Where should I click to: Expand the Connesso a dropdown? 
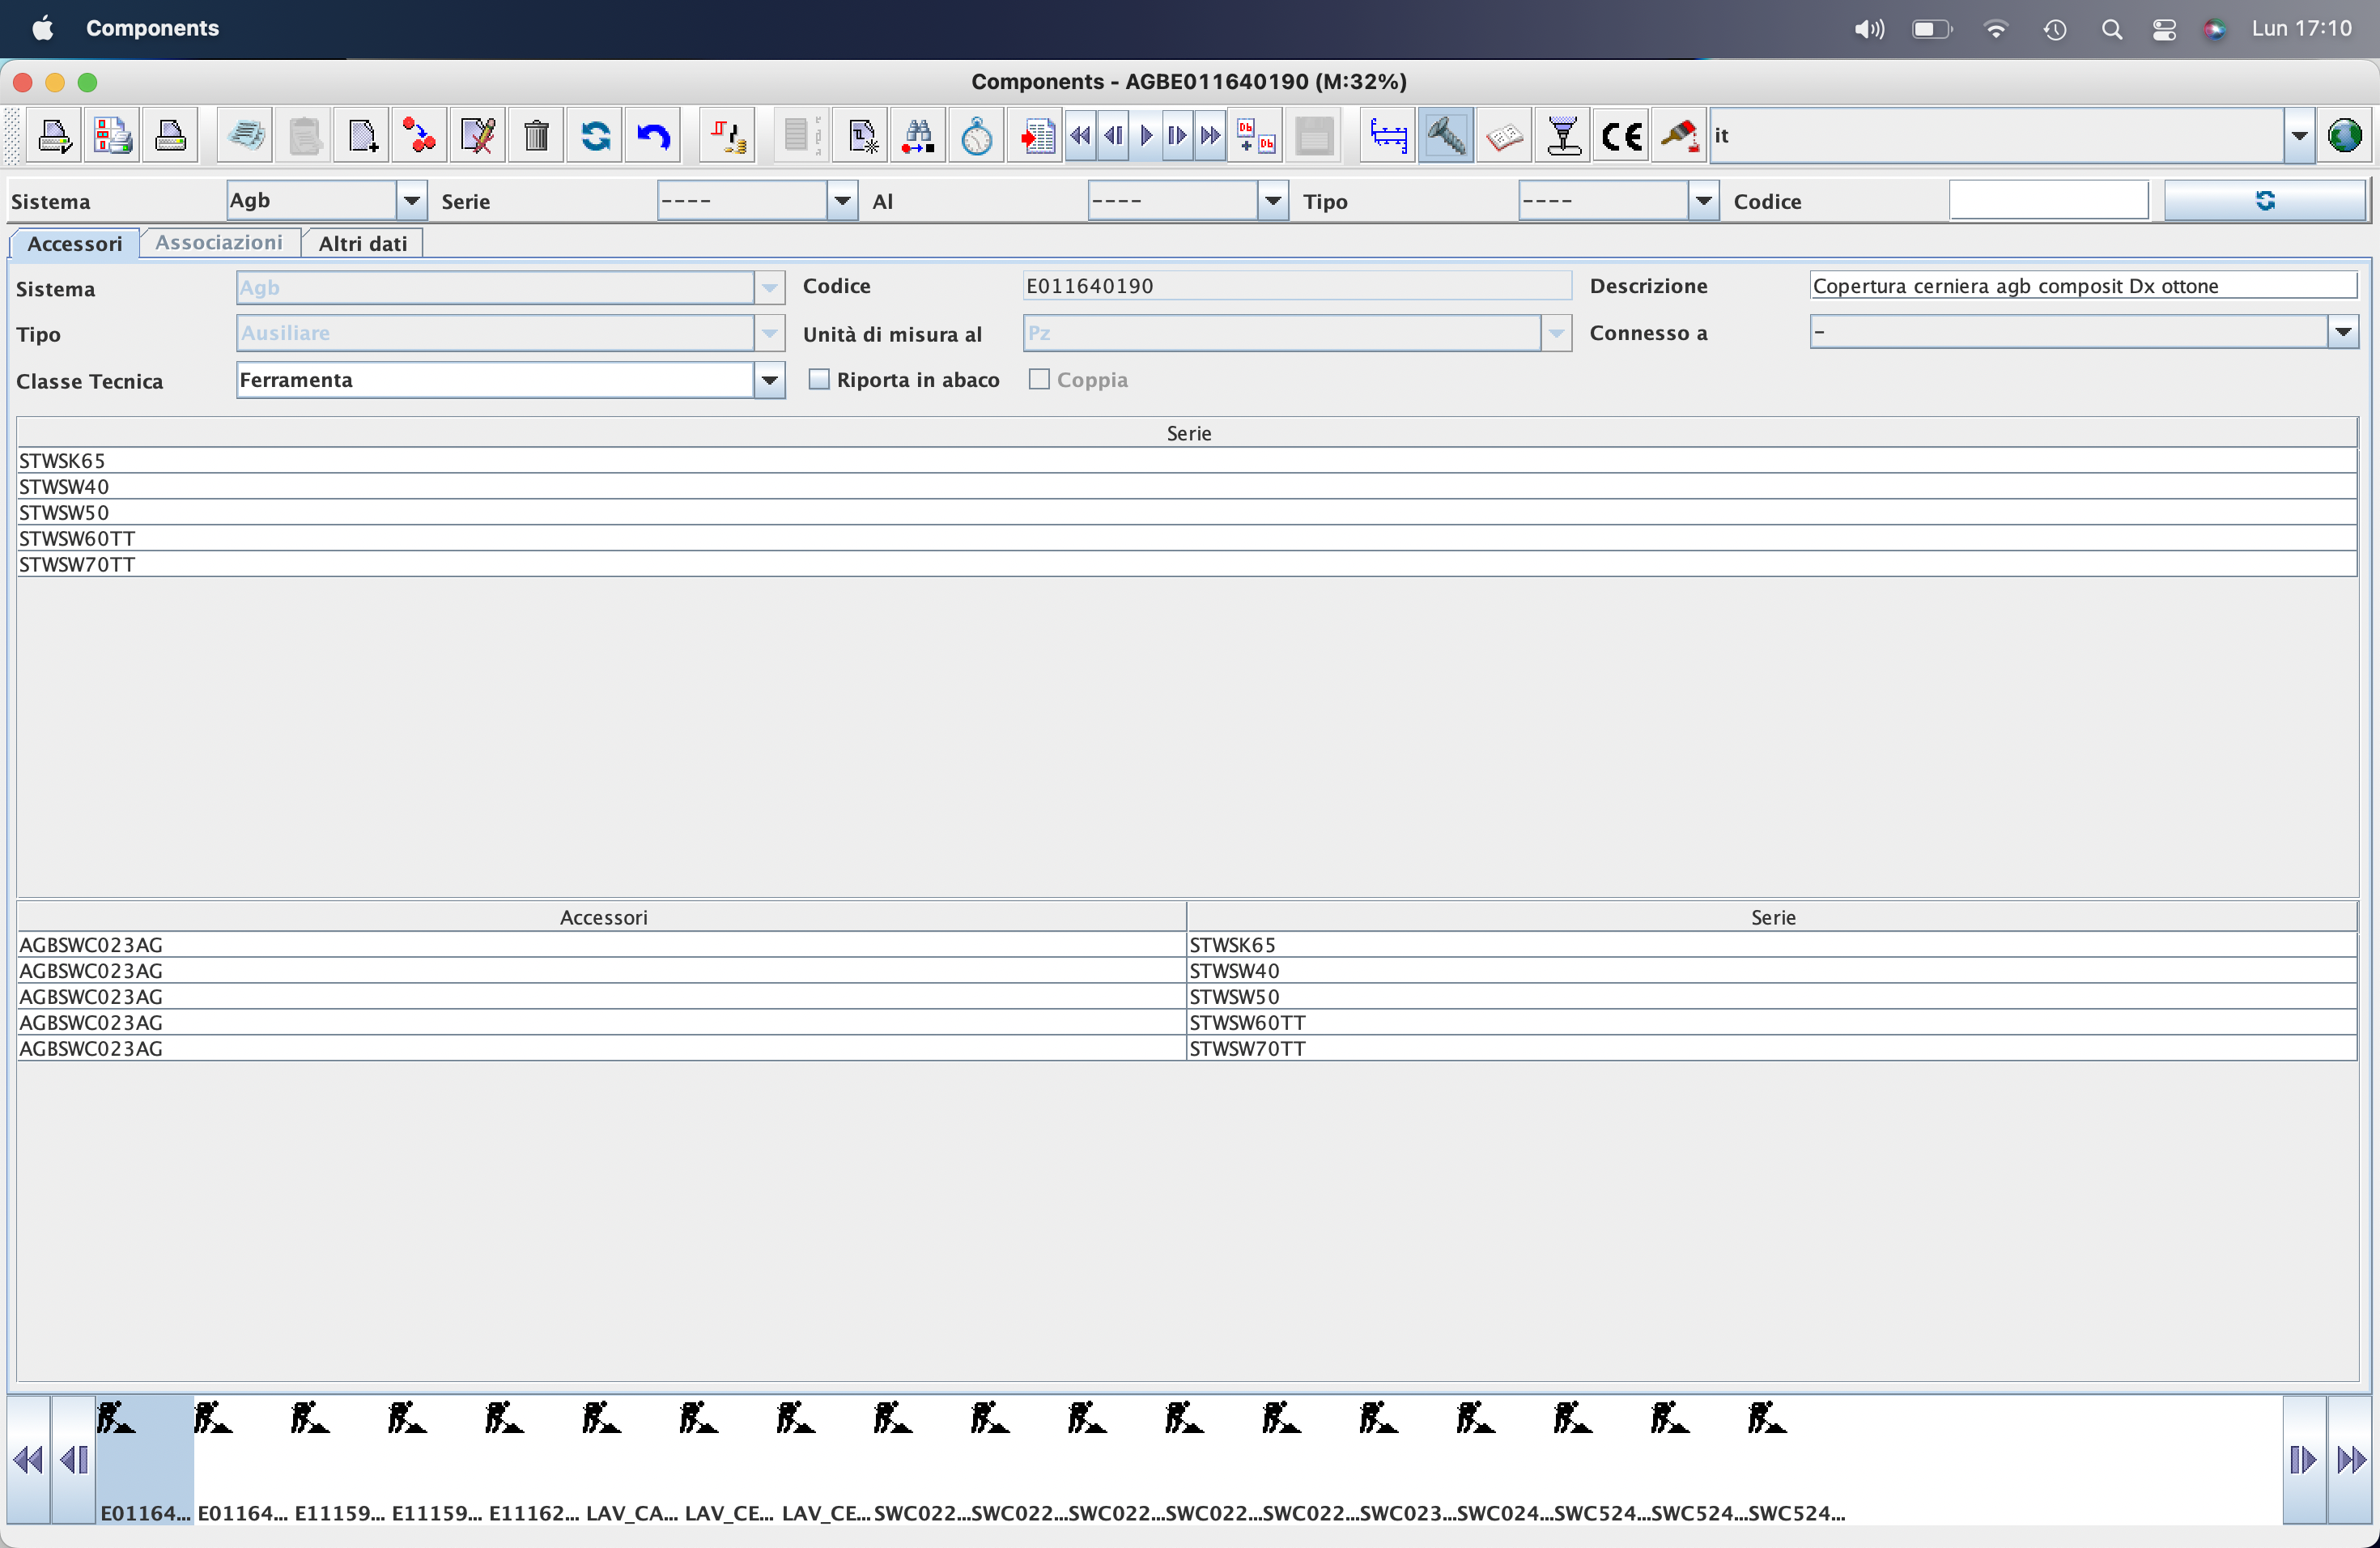pos(2343,332)
